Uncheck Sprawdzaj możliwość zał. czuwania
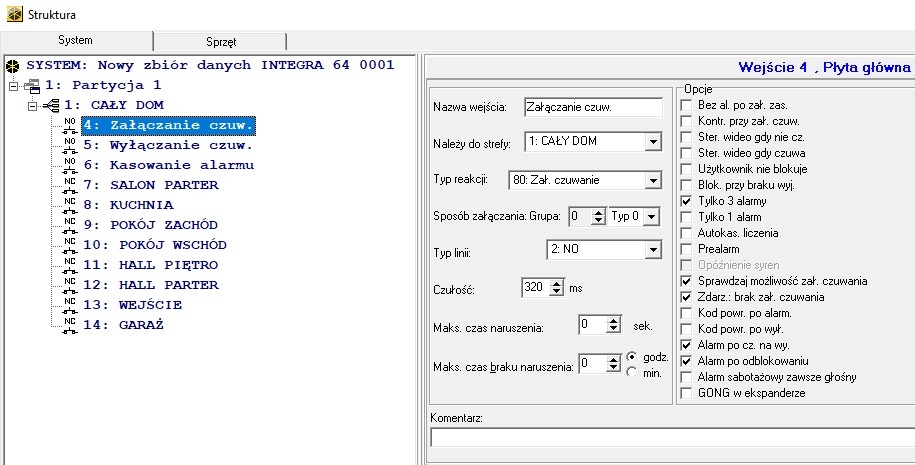 686,281
